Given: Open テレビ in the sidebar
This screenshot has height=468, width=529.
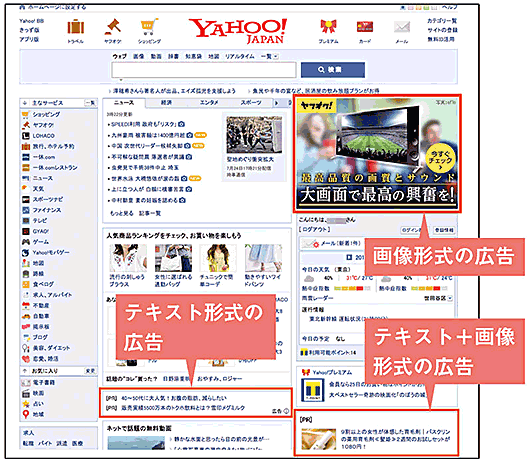Looking at the screenshot, I should pyautogui.click(x=40, y=221).
